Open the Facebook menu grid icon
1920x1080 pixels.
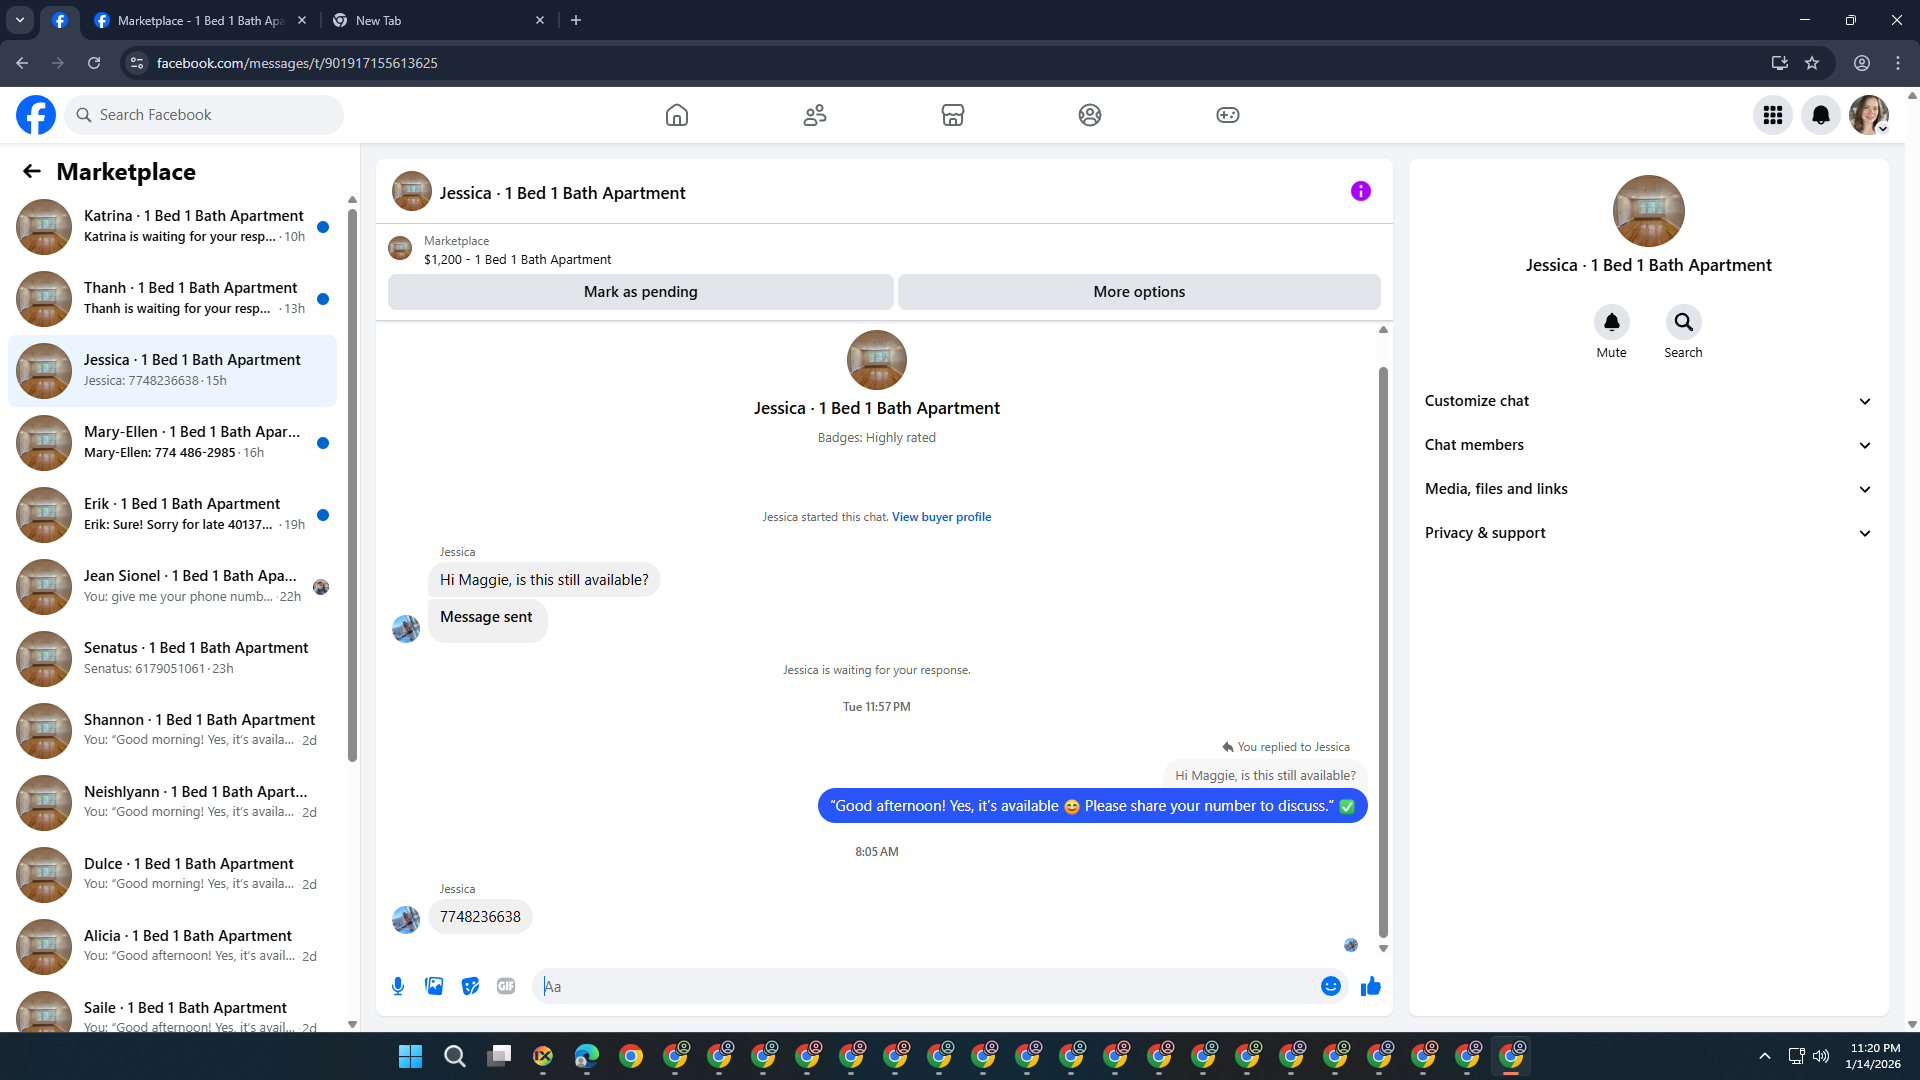point(1772,115)
